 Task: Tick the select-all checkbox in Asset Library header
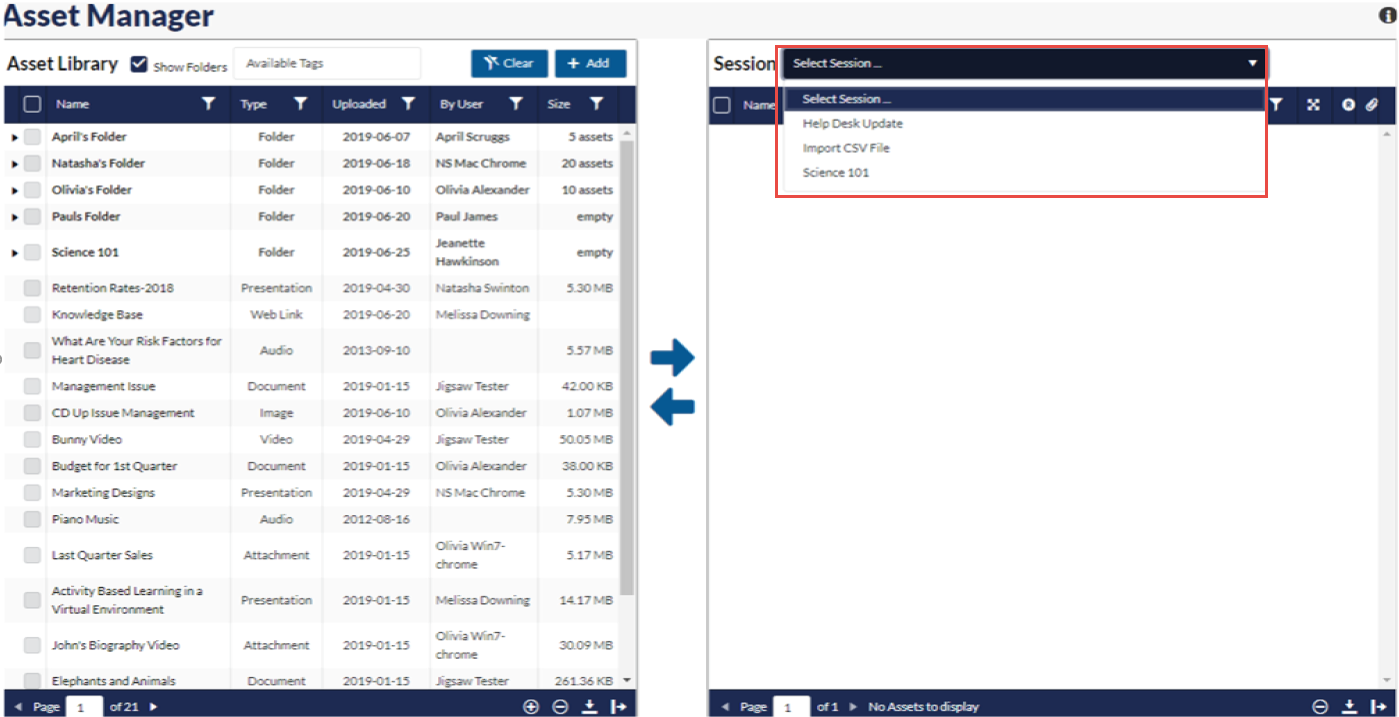[x=33, y=104]
